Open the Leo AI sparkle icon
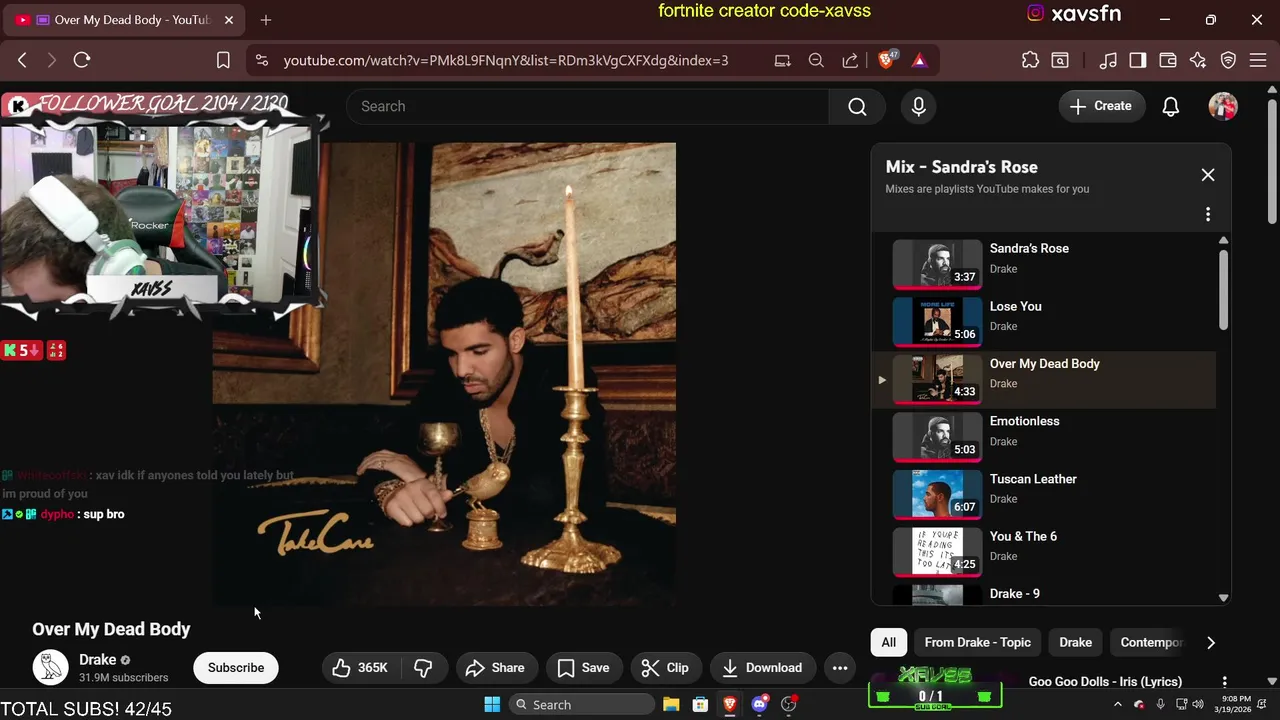1280x720 pixels. [x=1198, y=60]
